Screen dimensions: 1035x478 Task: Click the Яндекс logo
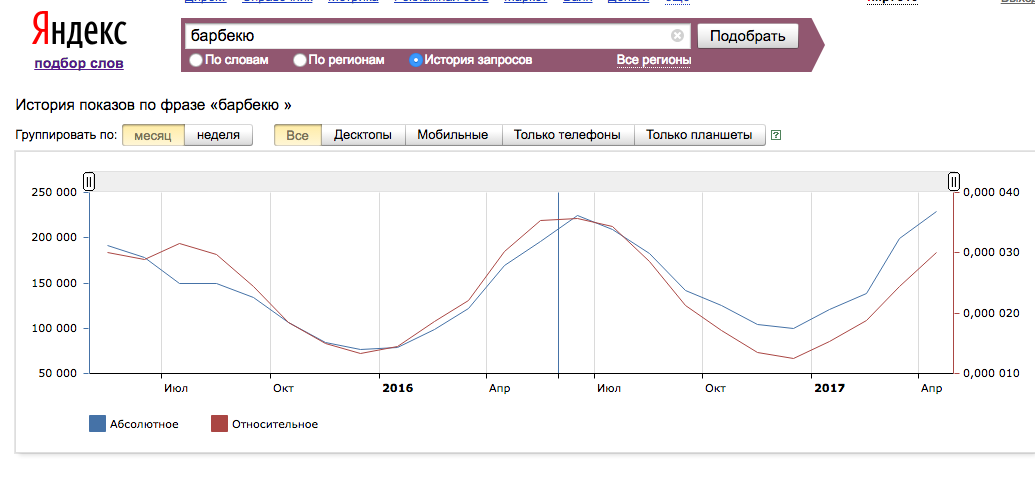point(78,32)
